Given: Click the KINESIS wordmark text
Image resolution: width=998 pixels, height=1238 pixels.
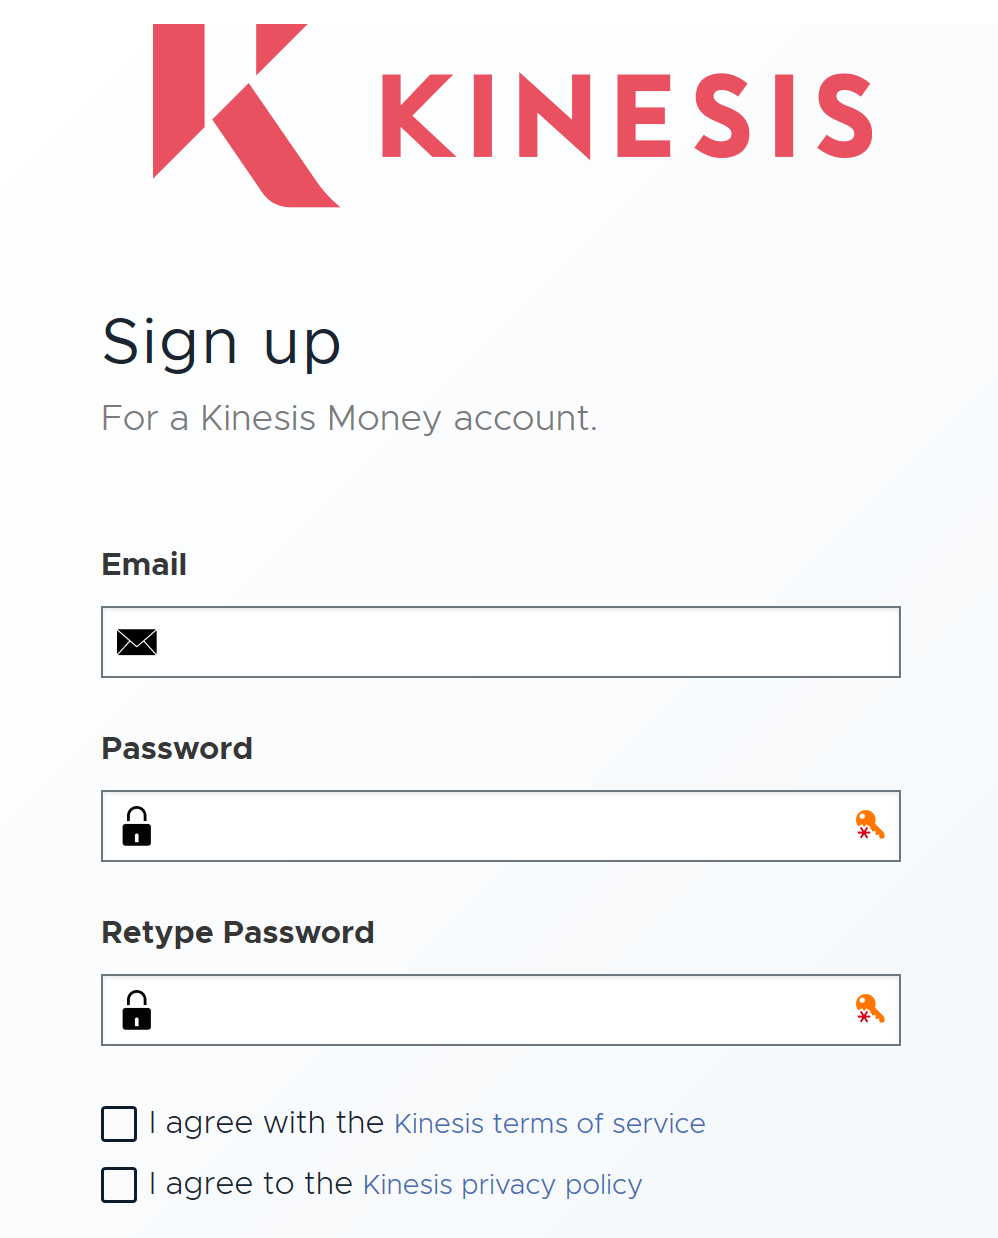Looking at the screenshot, I should [627, 117].
